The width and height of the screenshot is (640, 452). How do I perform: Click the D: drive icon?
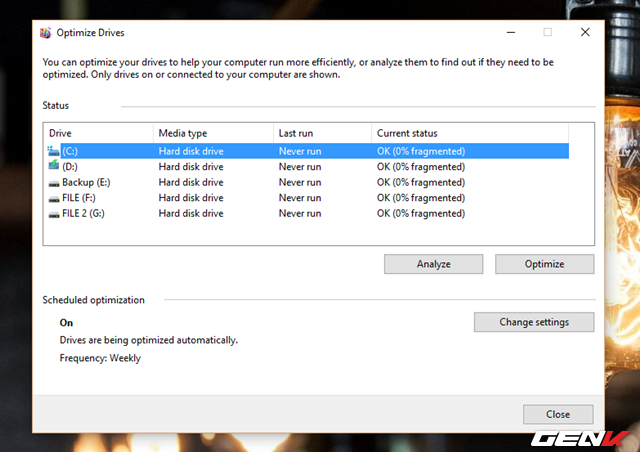click(x=53, y=165)
